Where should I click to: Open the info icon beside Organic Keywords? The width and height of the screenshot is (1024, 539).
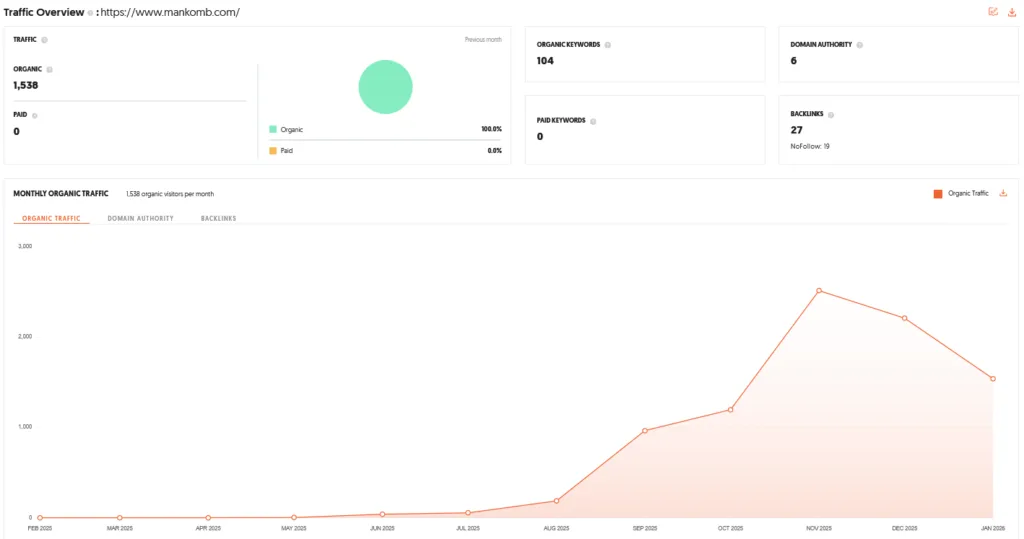tap(607, 45)
